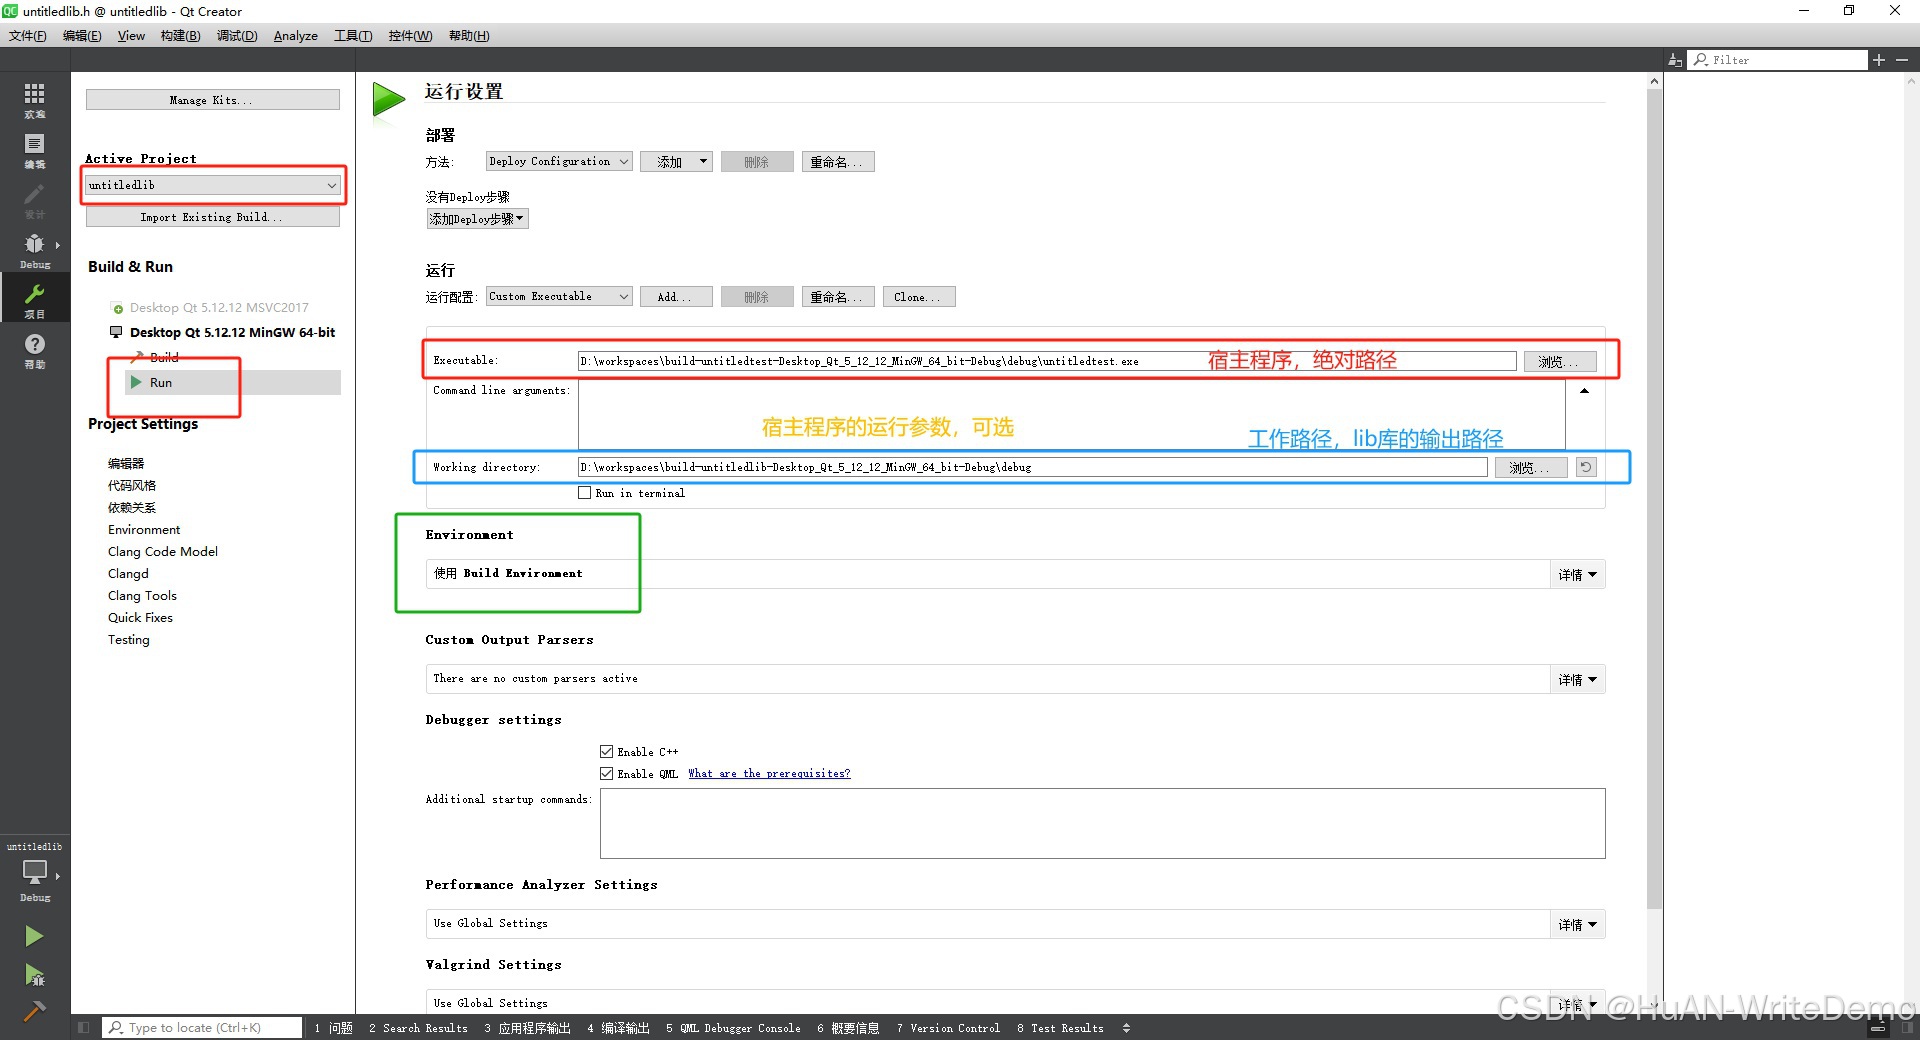
Task: Build project with the hammer icon
Action: [x=34, y=1011]
